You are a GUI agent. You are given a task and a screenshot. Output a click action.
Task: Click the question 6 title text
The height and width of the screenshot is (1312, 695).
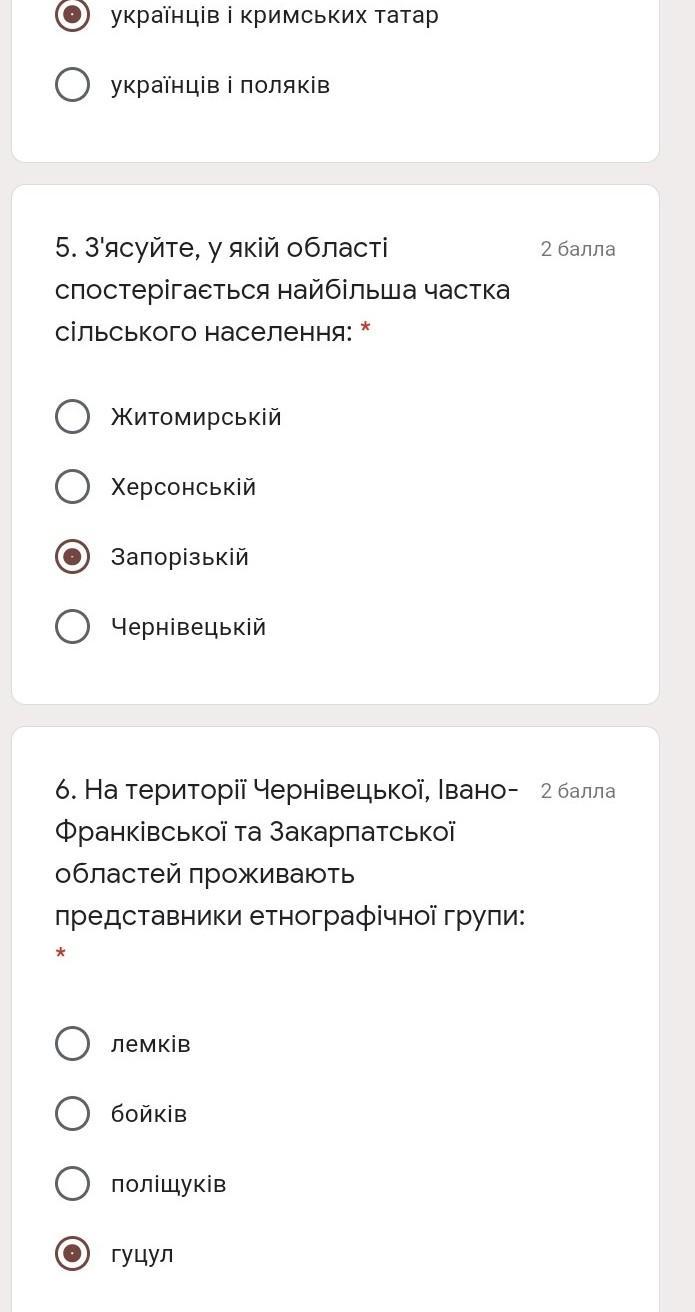click(290, 853)
